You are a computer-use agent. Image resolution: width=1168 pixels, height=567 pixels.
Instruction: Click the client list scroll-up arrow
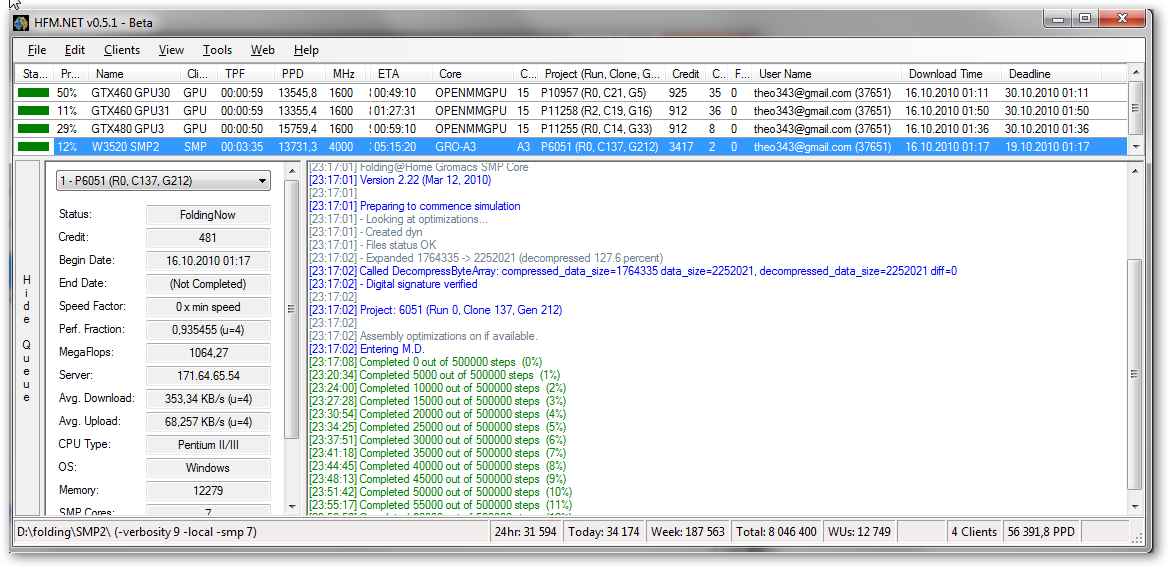1135,73
